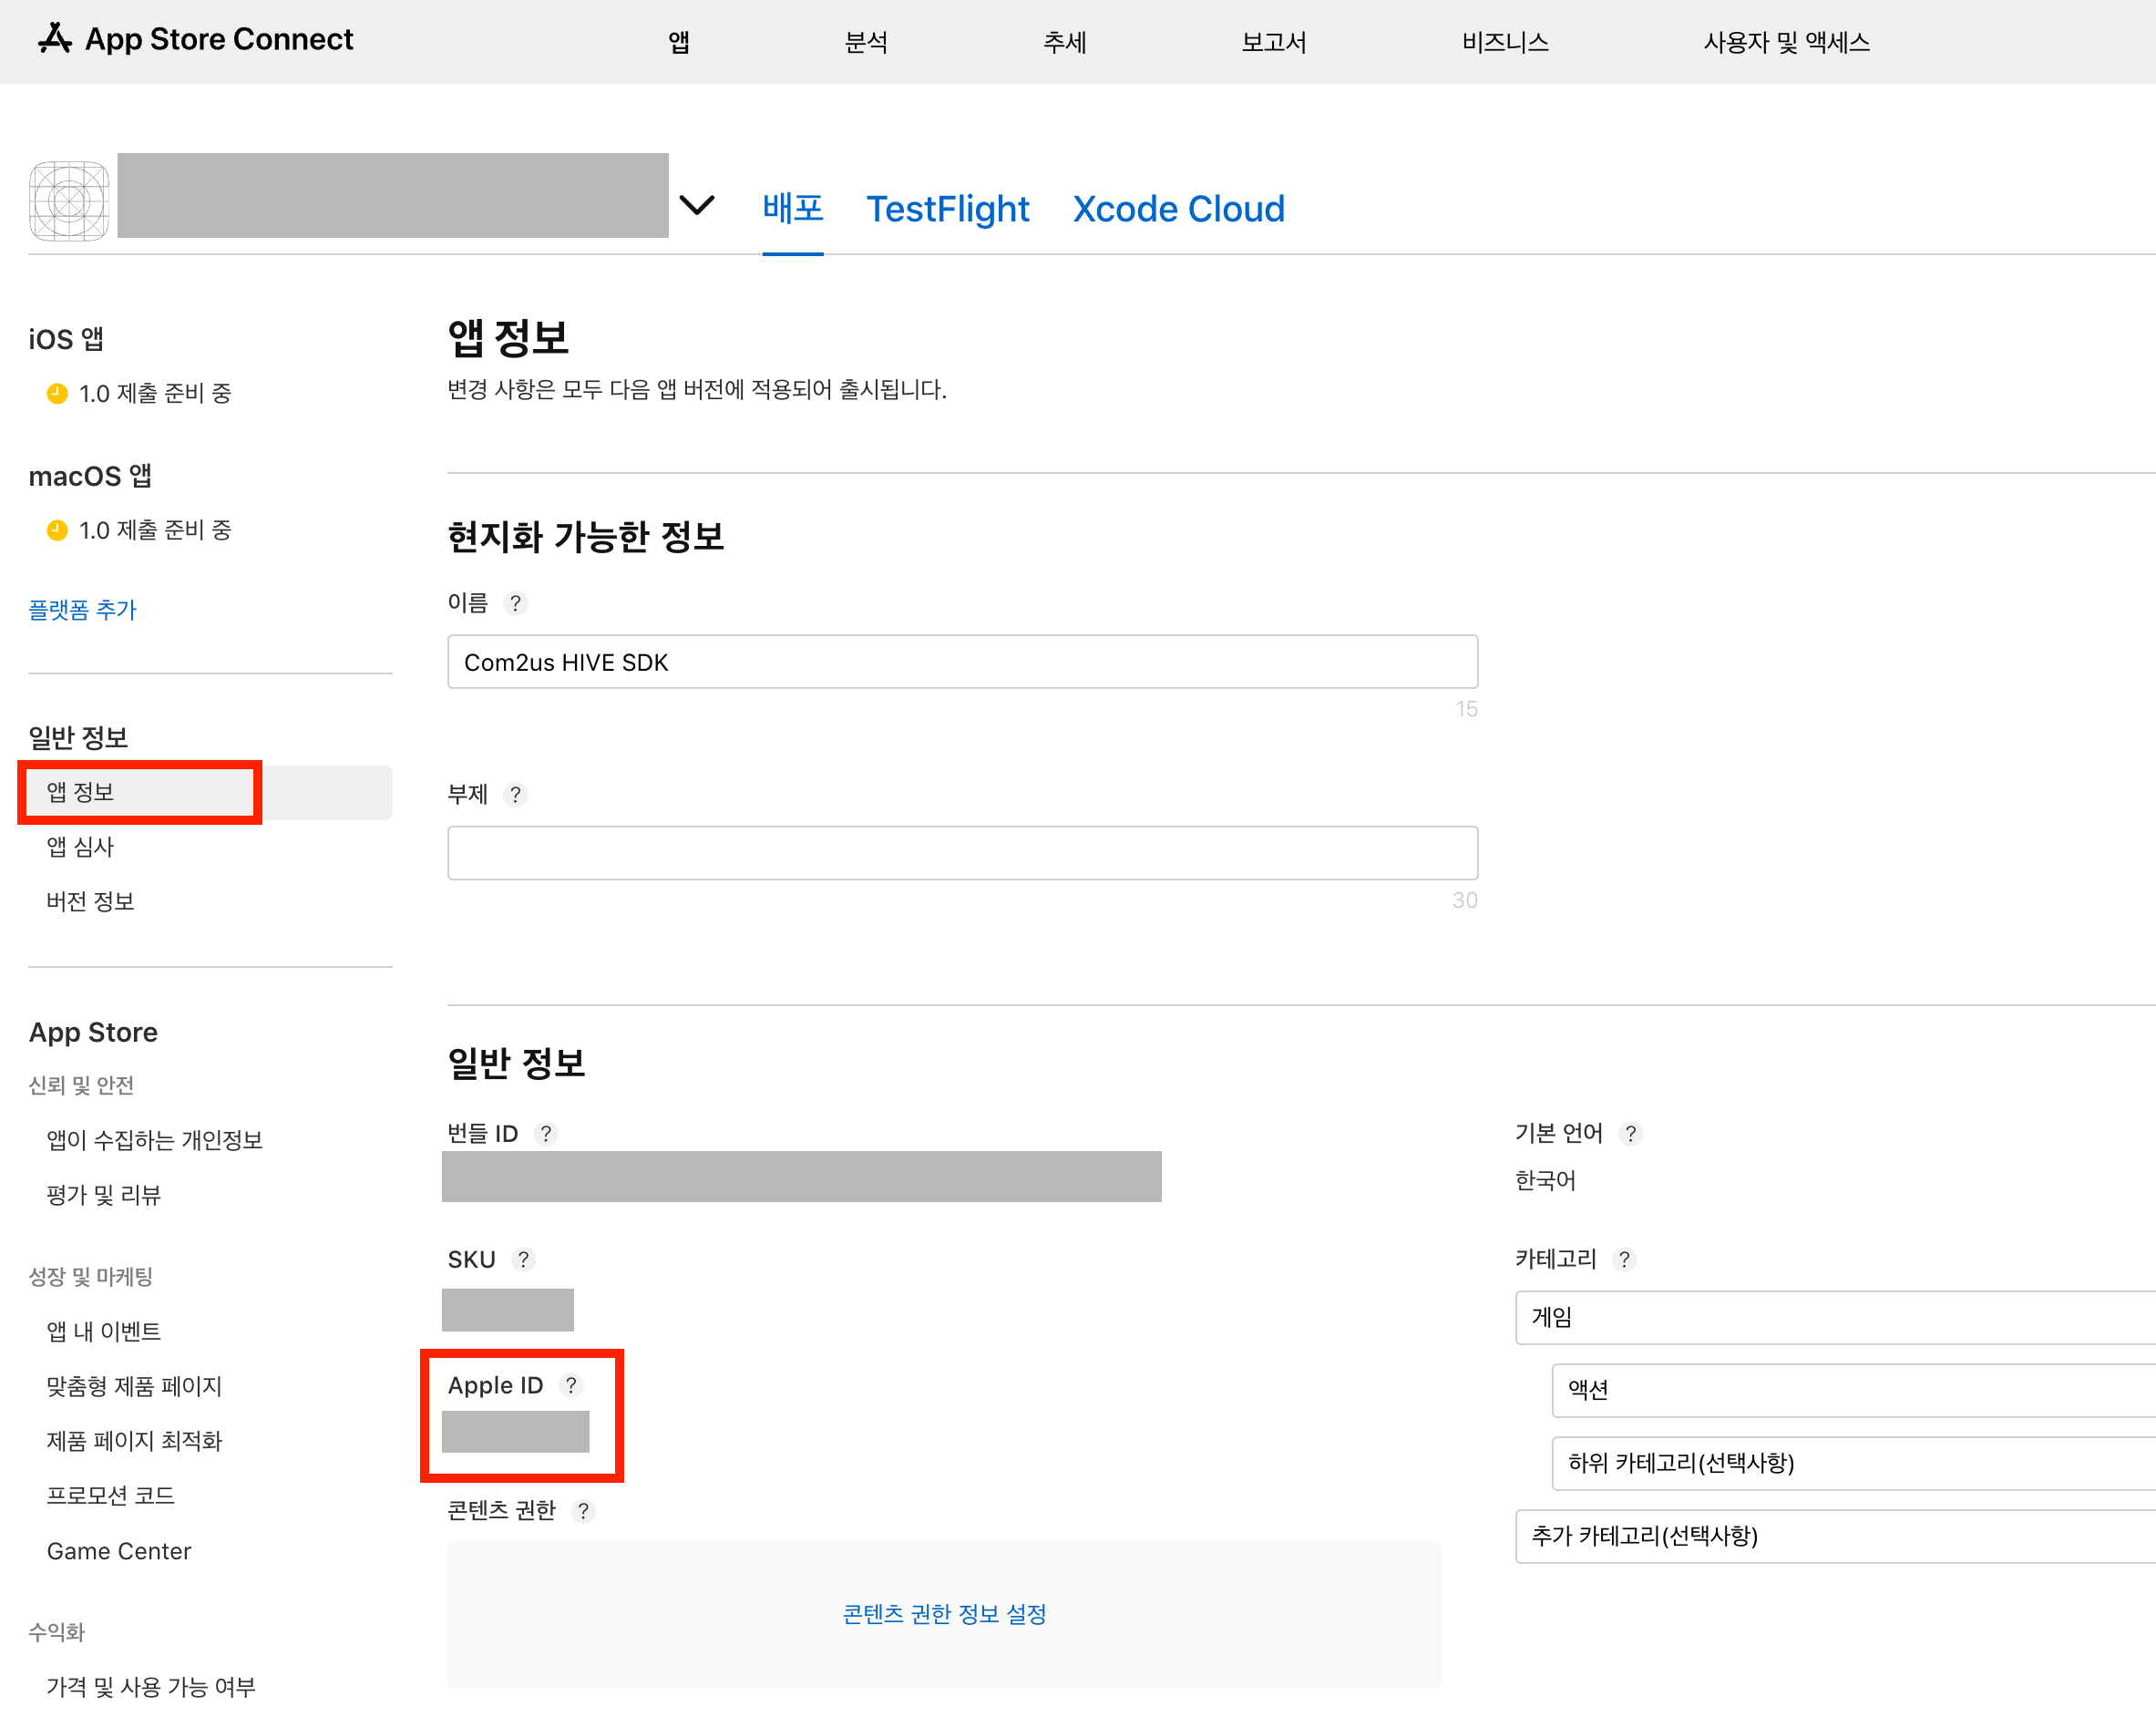Click the 기본 언어 help icon
This screenshot has height=1717, width=2156.
[1630, 1134]
